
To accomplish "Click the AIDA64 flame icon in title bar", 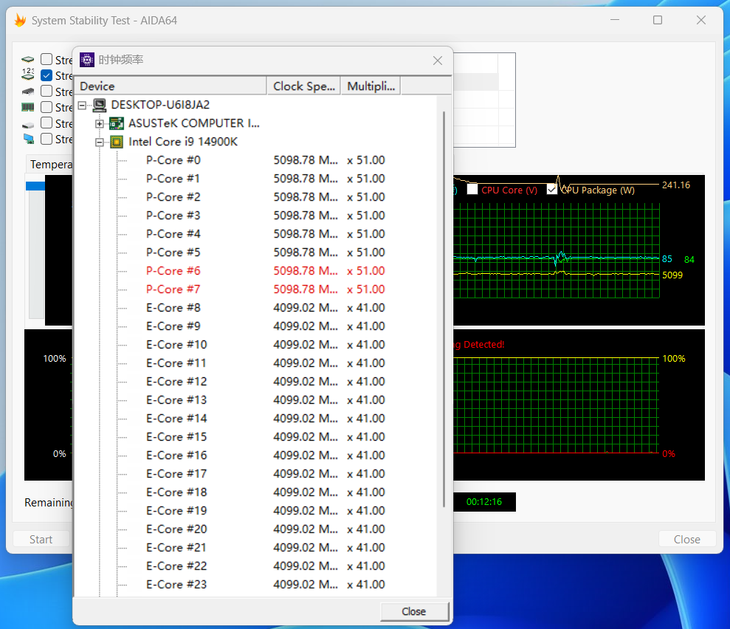I will 19,20.
